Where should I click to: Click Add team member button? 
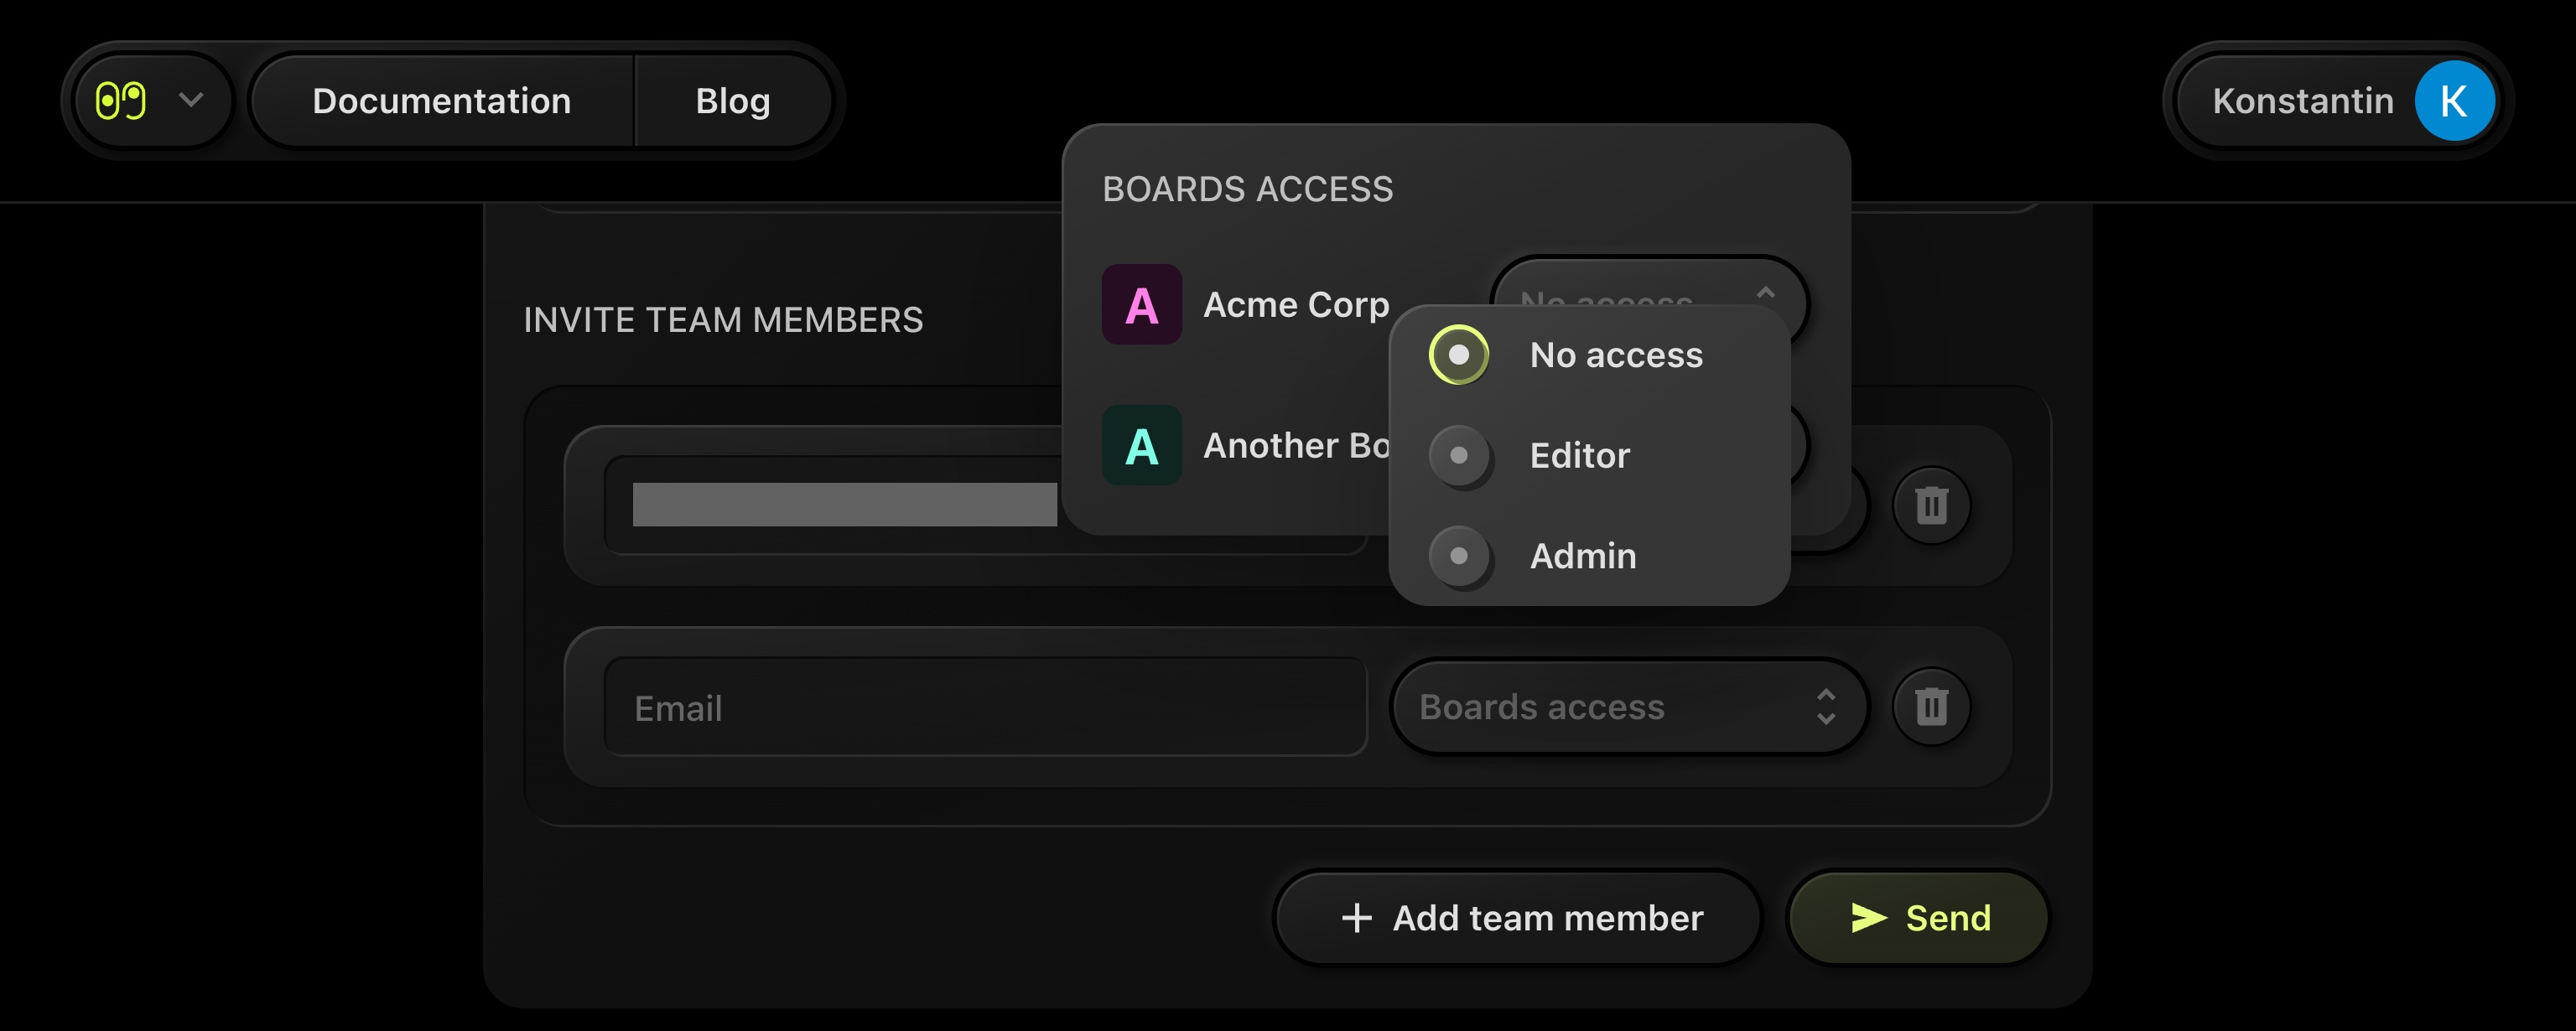tap(1519, 918)
